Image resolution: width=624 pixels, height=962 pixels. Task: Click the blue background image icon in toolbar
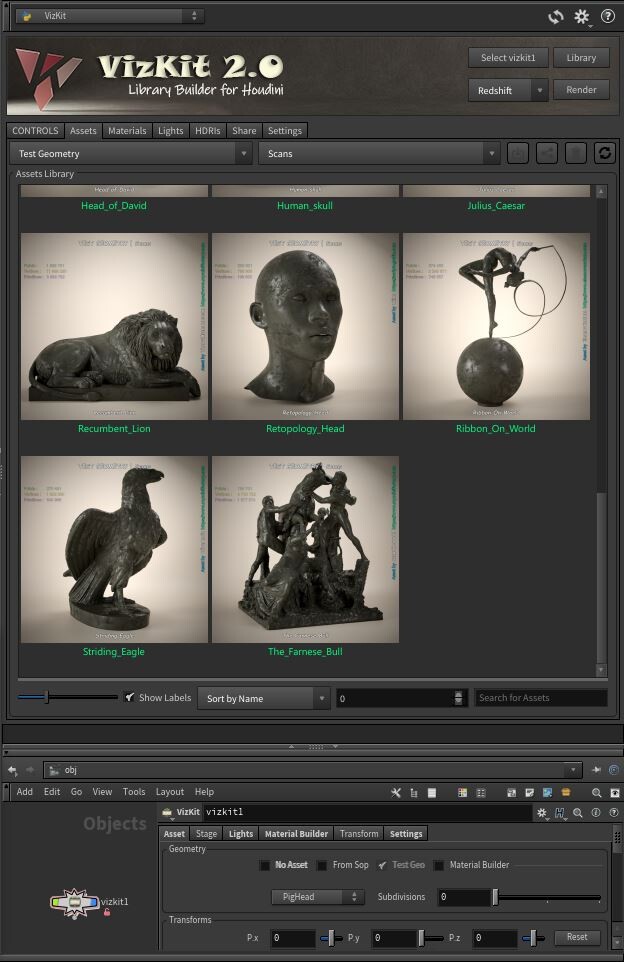[x=547, y=793]
